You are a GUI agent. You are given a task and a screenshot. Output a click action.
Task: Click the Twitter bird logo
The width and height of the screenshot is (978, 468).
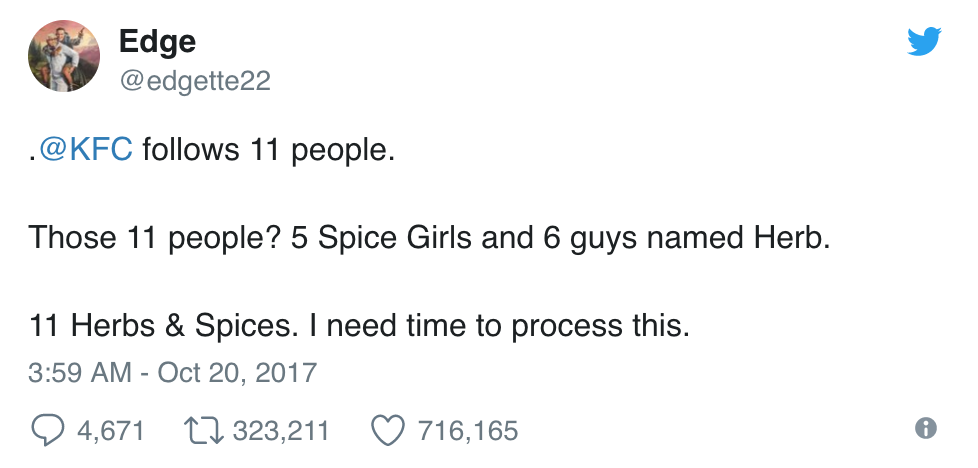[x=924, y=41]
